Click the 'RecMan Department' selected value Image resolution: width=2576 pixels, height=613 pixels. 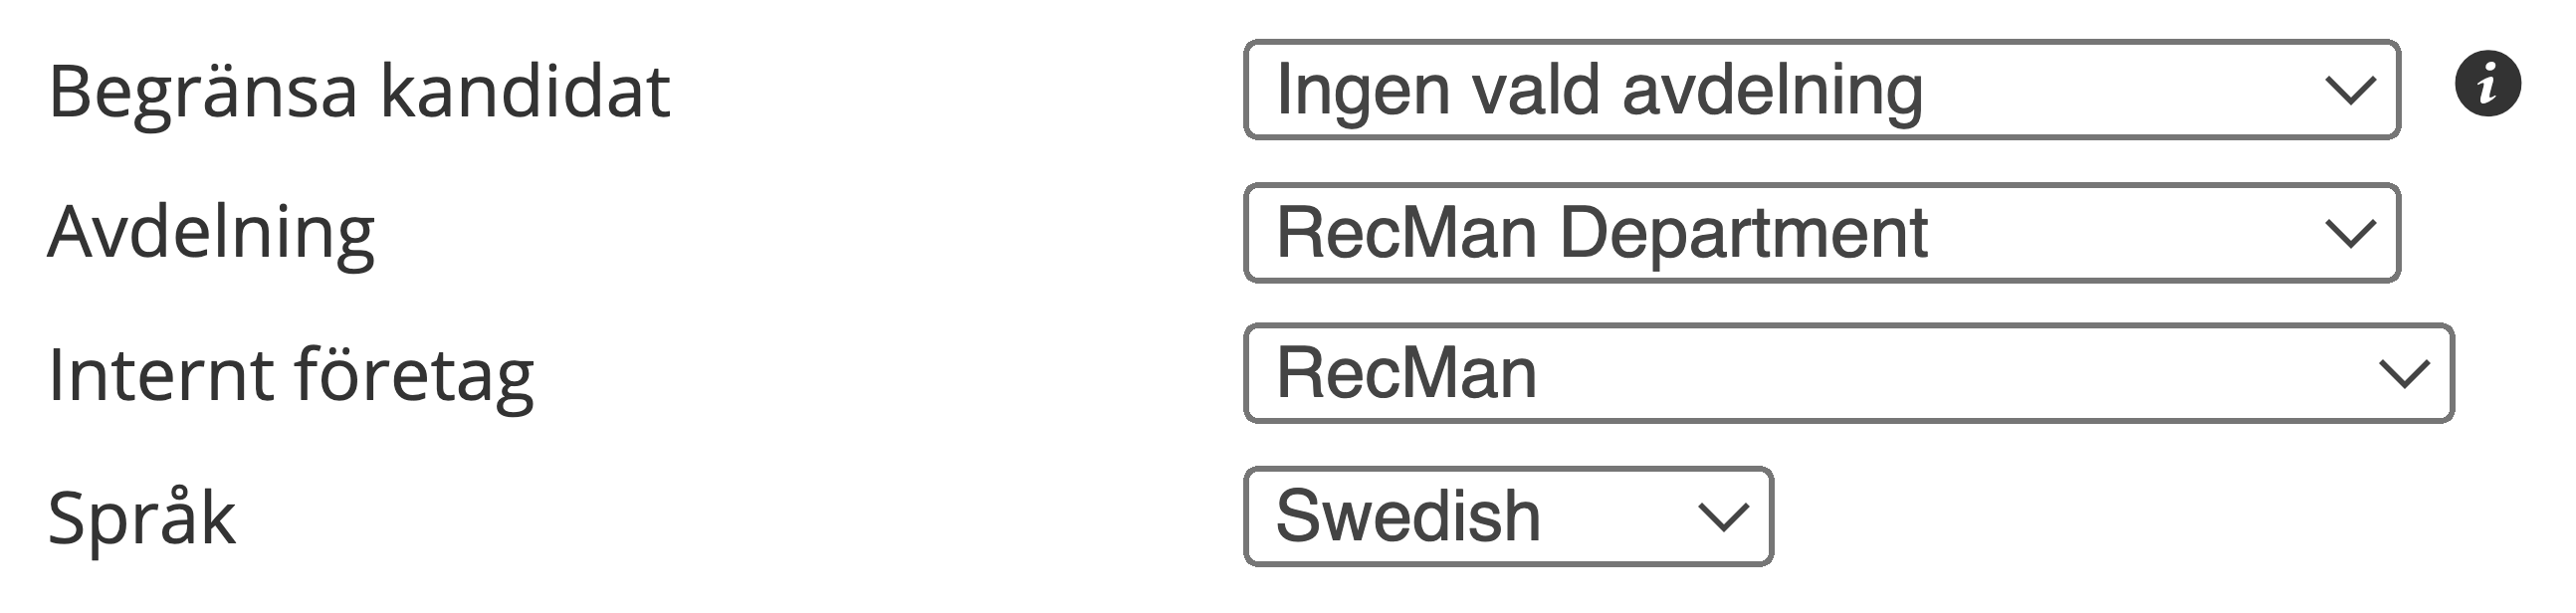1601,233
